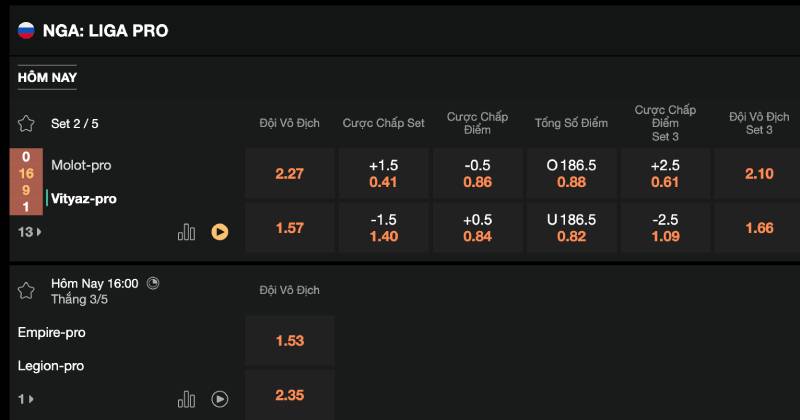Choose Empire-pro winner odds 1.53
This screenshot has height=420, width=800.
[290, 341]
